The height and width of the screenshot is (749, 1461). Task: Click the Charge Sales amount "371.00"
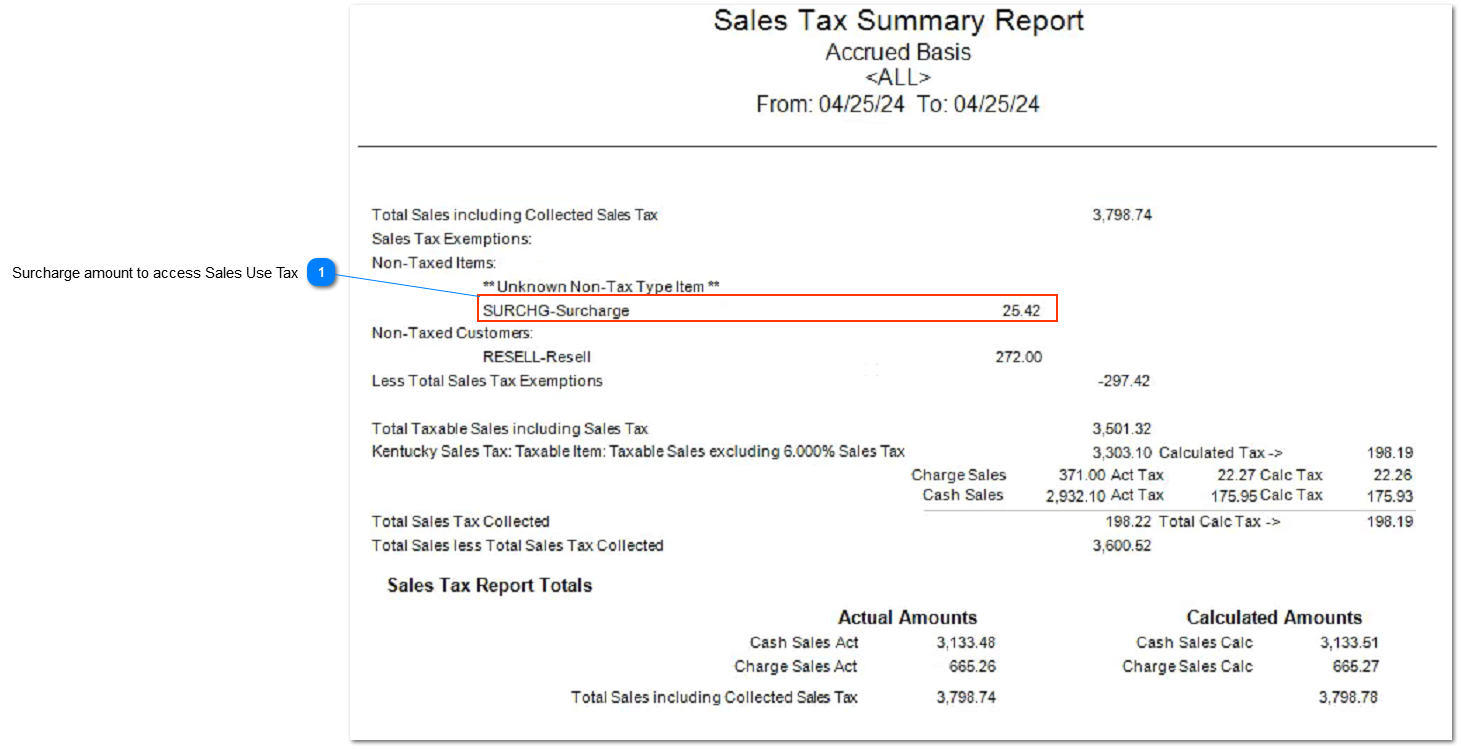click(1082, 475)
